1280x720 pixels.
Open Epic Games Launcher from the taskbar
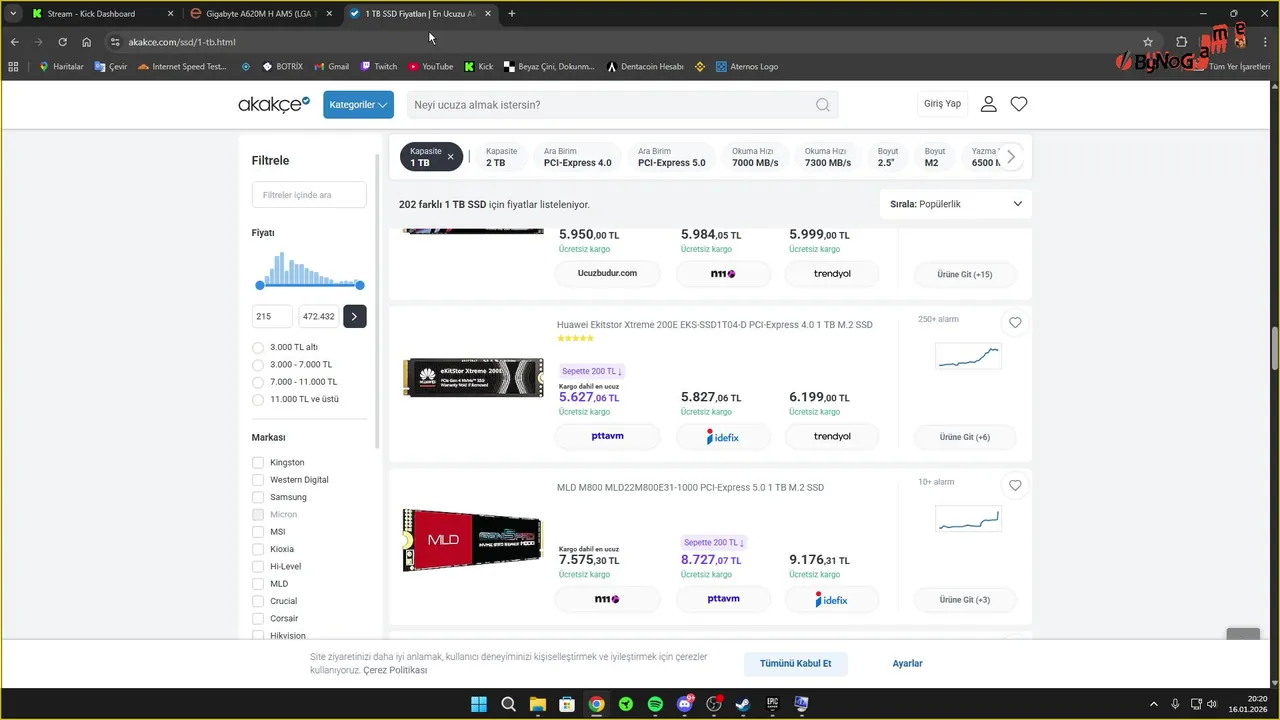point(772,704)
